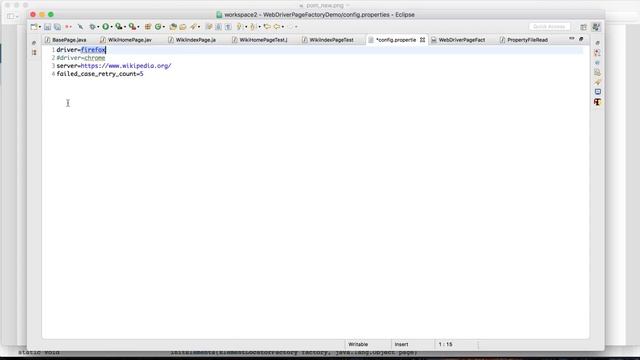Toggle Show Whitespace Characters icon
Viewport: 640px width, 360px height.
tap(228, 27)
